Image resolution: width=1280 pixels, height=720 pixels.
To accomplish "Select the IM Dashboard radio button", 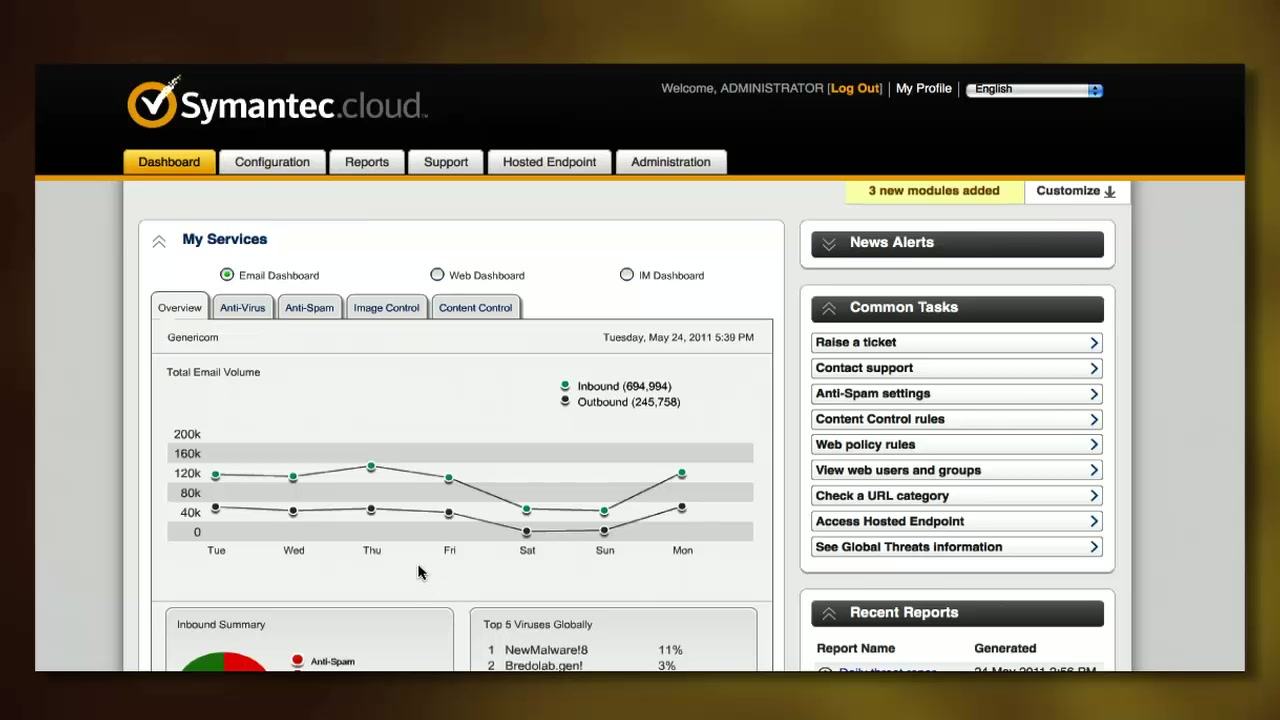I will (x=627, y=275).
